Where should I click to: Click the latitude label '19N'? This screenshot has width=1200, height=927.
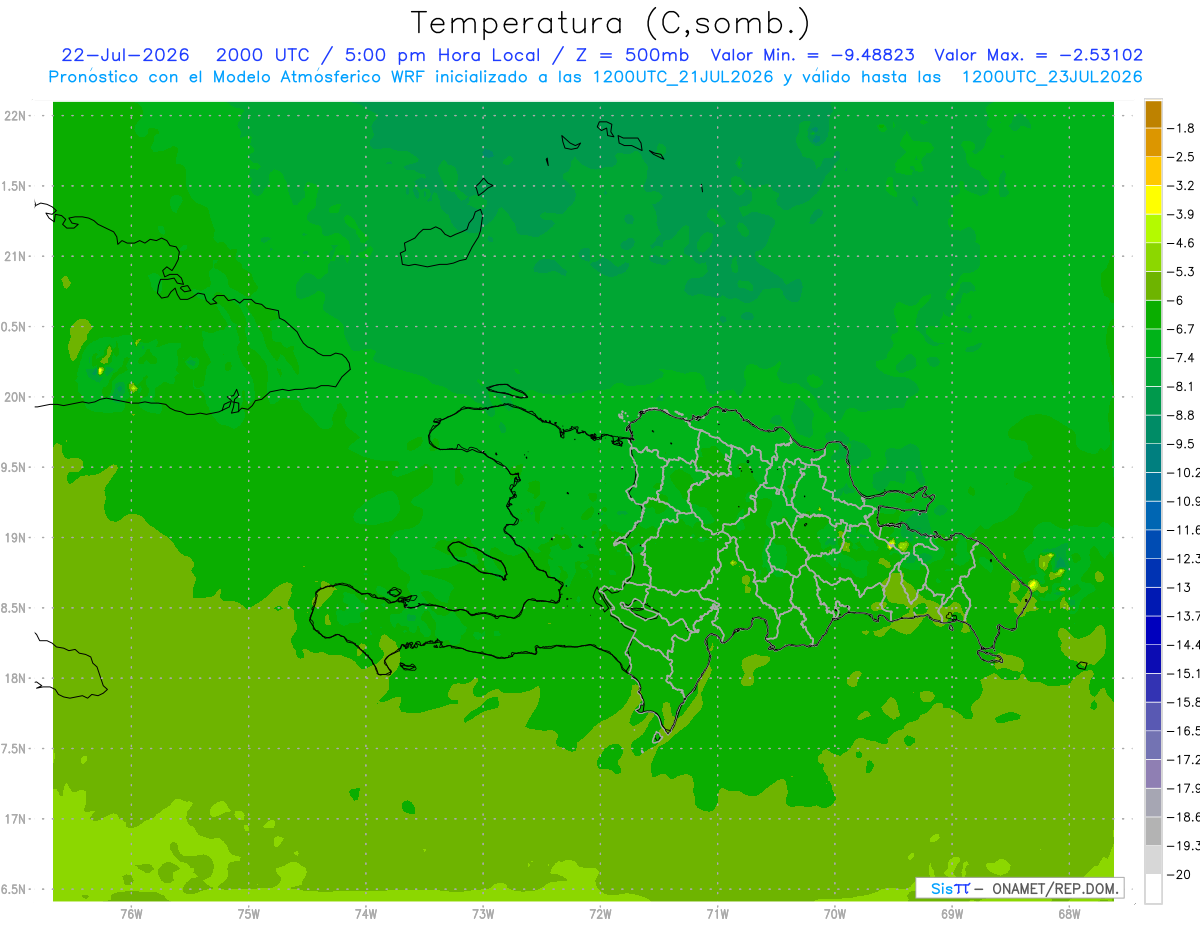coord(16,538)
